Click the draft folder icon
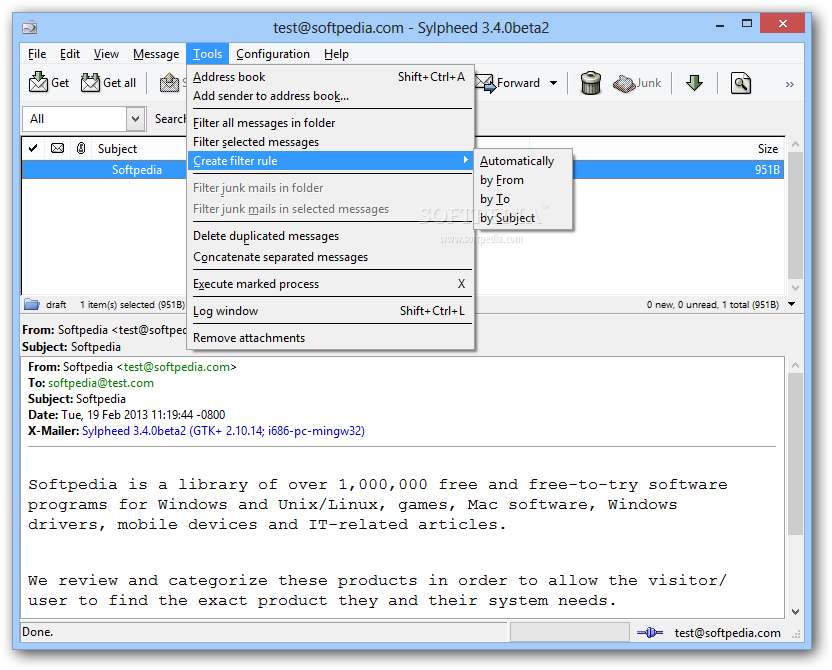 pyautogui.click(x=32, y=304)
